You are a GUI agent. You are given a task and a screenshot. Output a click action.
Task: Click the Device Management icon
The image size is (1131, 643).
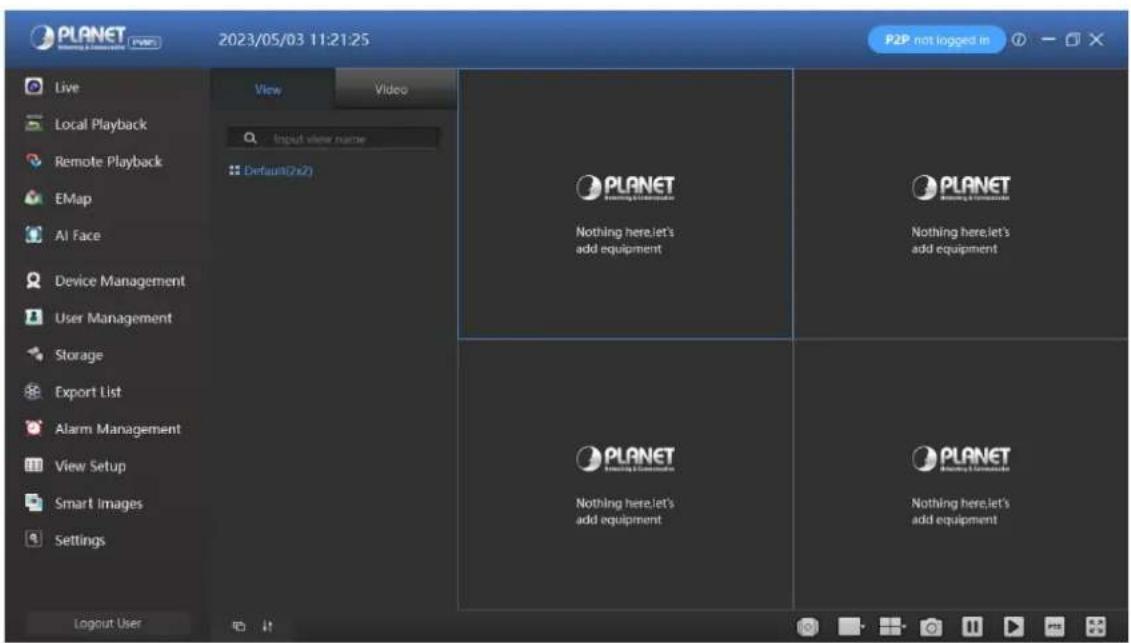point(33,280)
